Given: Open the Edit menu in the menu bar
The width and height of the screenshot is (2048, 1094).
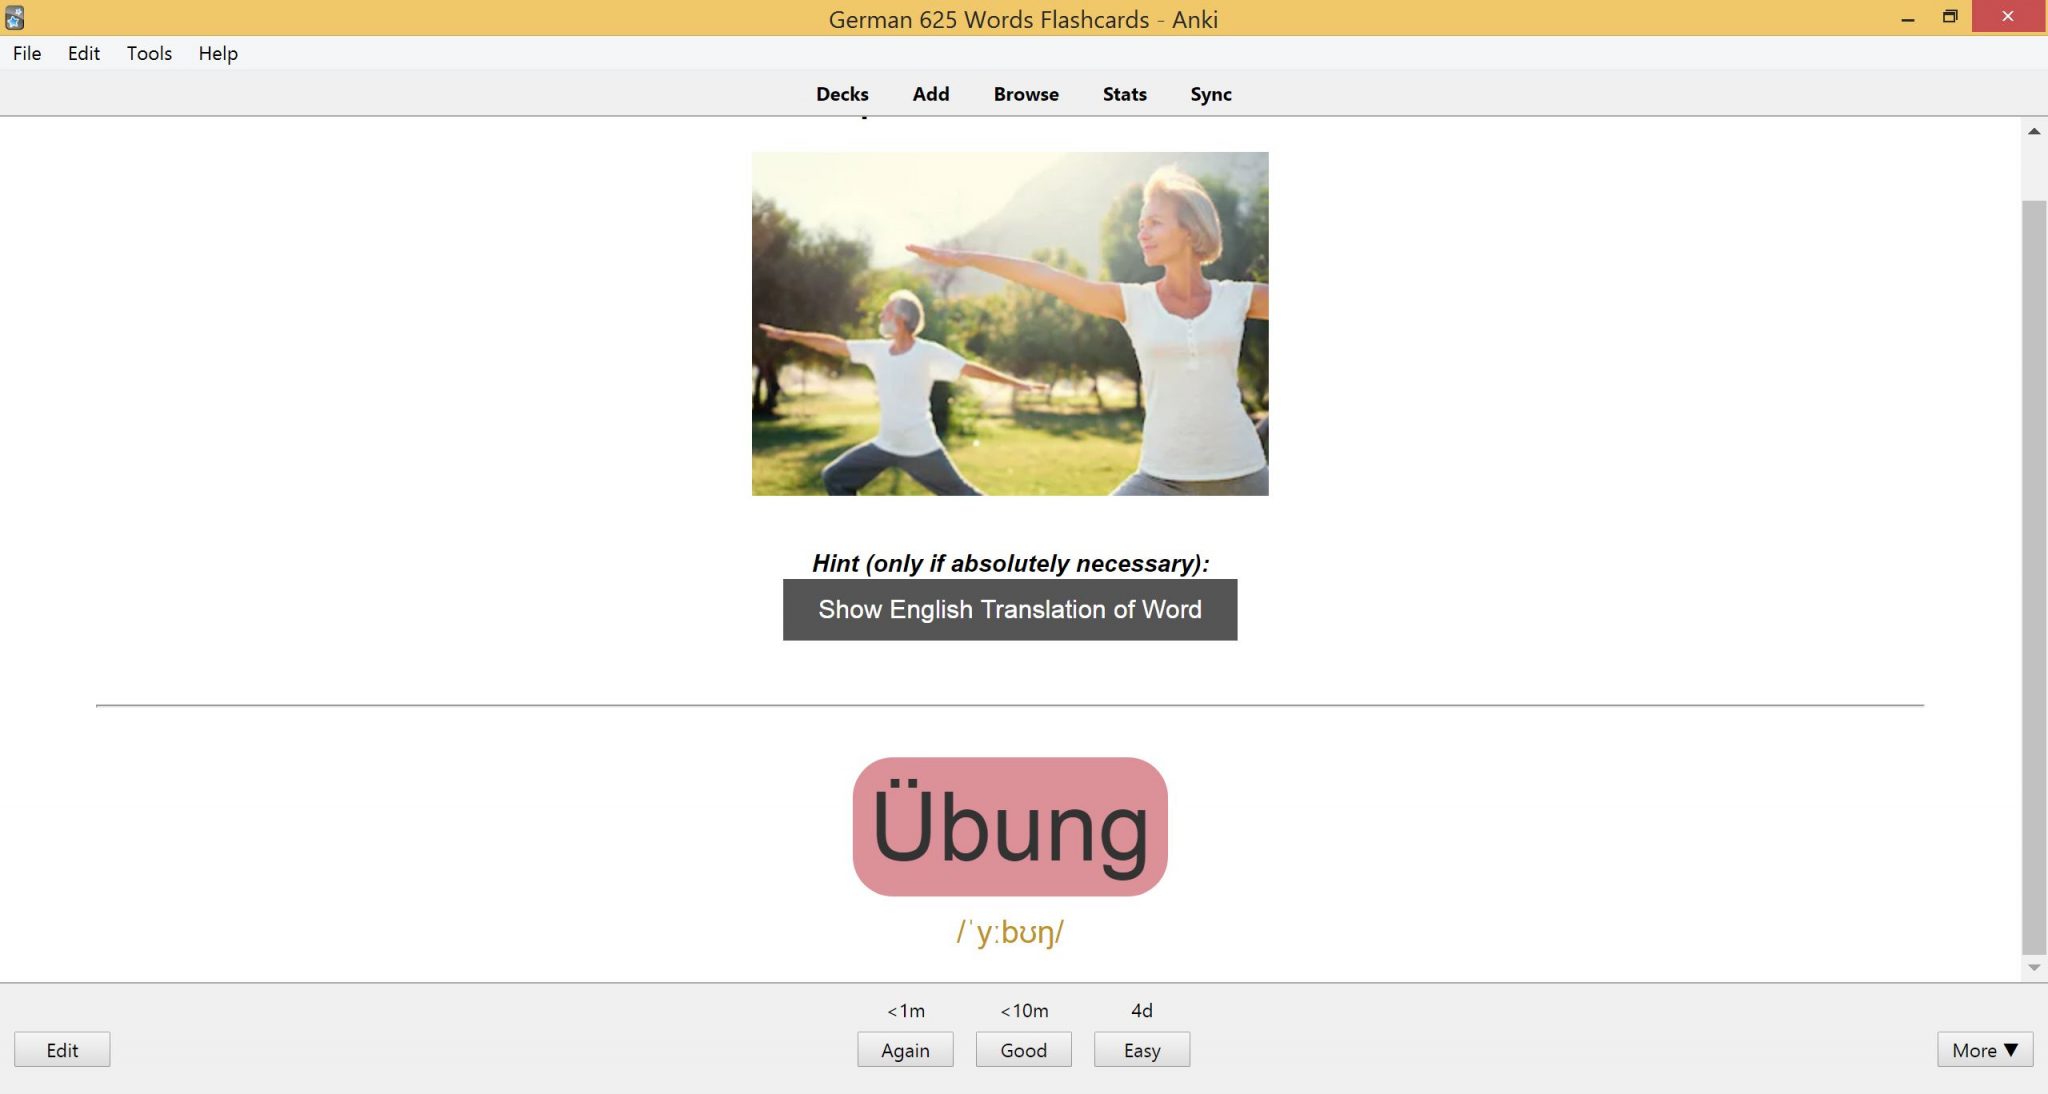Looking at the screenshot, I should [83, 53].
